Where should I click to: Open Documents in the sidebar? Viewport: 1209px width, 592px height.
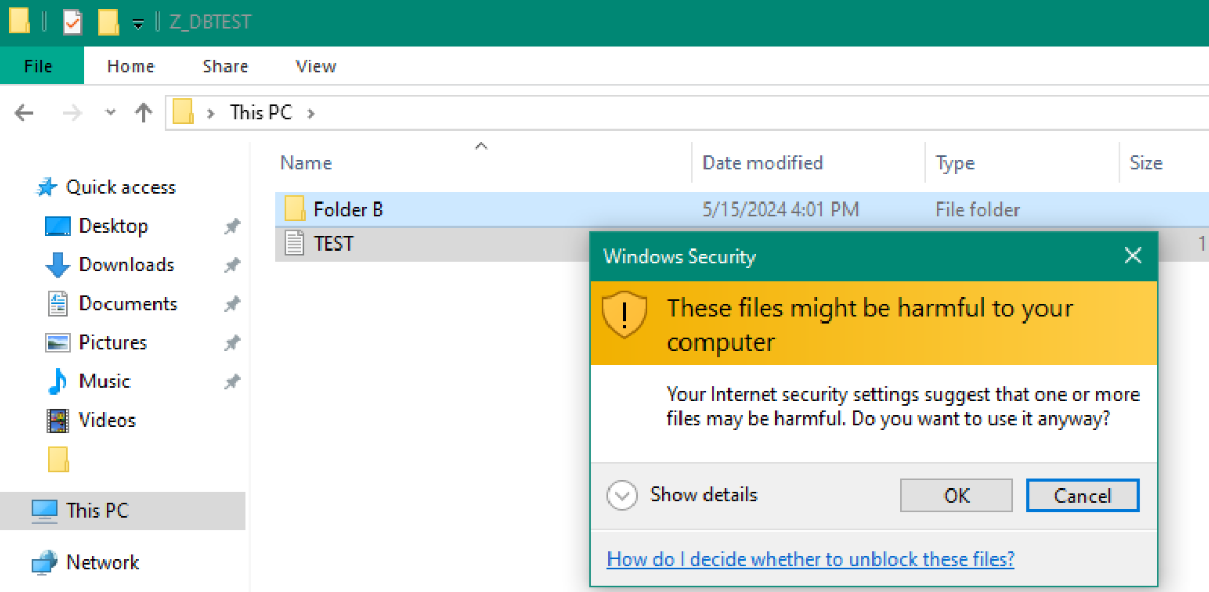coord(128,304)
